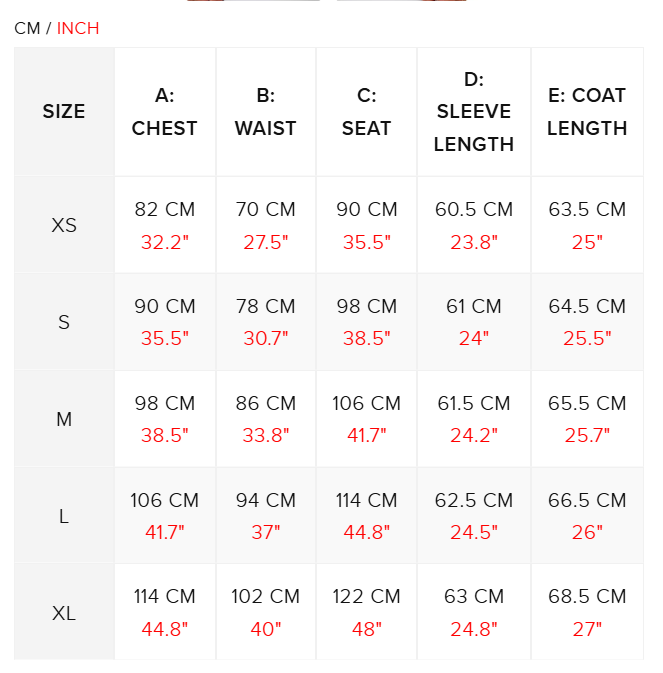Choose the M size row label
This screenshot has height=673, width=663.
click(64, 419)
